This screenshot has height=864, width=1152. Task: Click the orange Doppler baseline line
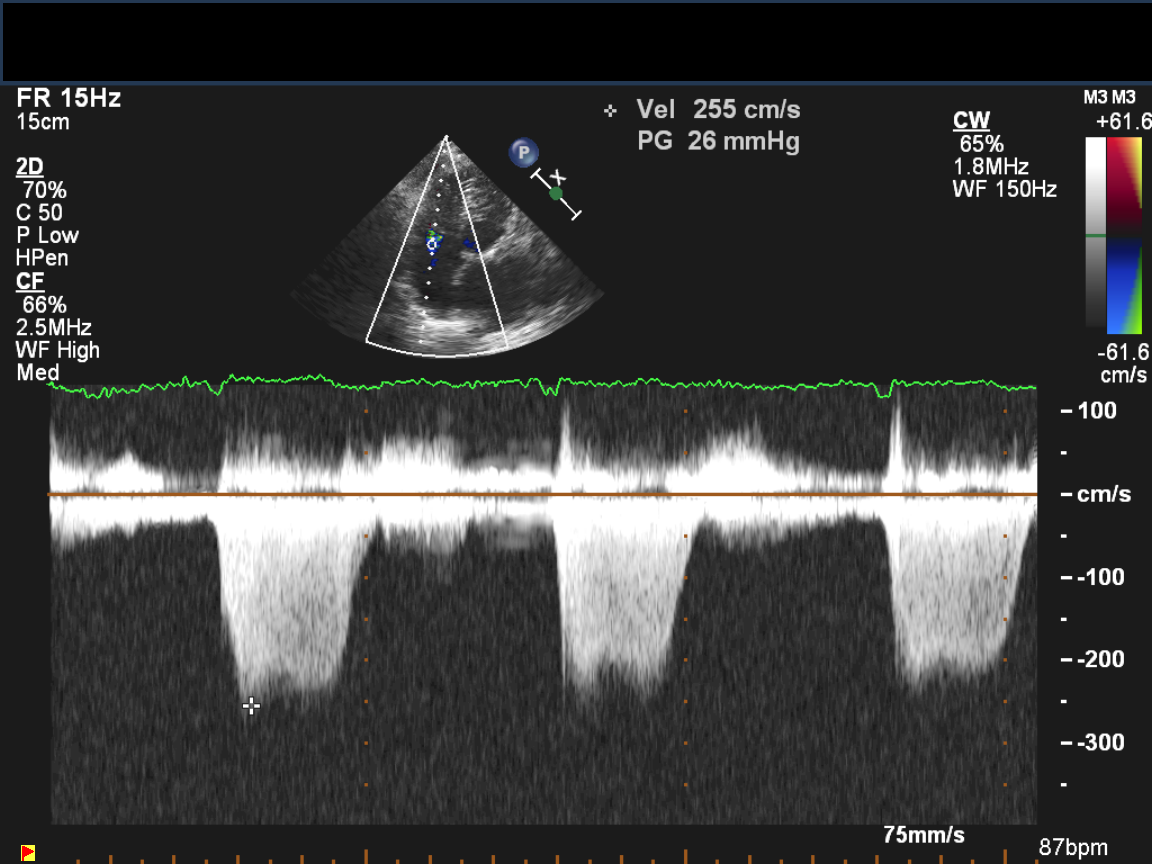[x=540, y=494]
